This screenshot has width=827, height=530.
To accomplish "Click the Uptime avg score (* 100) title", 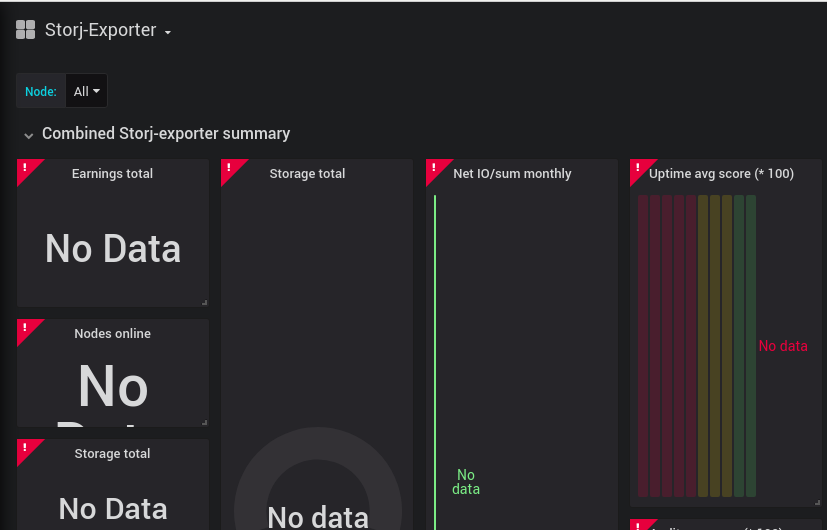I will 721,174.
